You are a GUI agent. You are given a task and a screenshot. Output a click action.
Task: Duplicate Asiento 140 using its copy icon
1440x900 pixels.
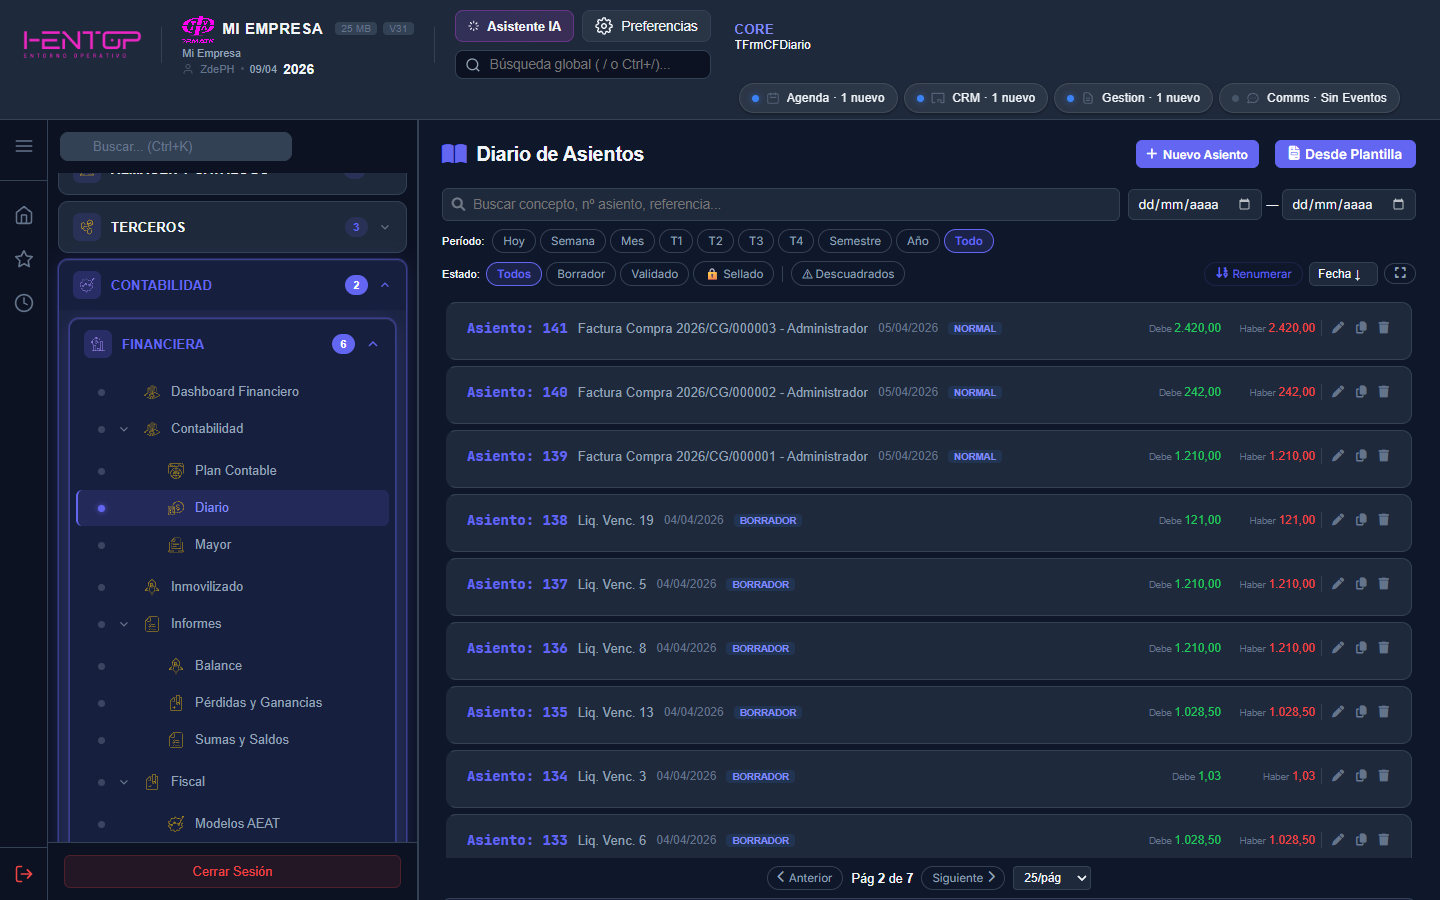1361,392
